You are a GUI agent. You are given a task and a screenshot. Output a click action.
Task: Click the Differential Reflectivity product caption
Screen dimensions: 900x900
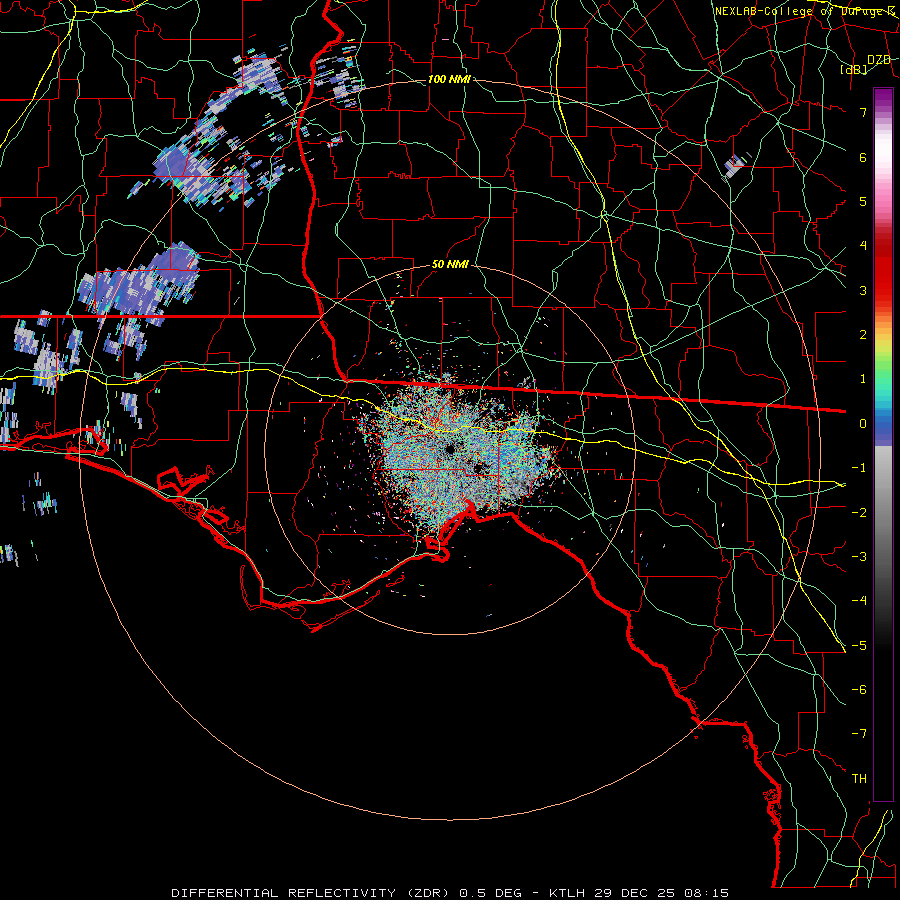point(450,893)
